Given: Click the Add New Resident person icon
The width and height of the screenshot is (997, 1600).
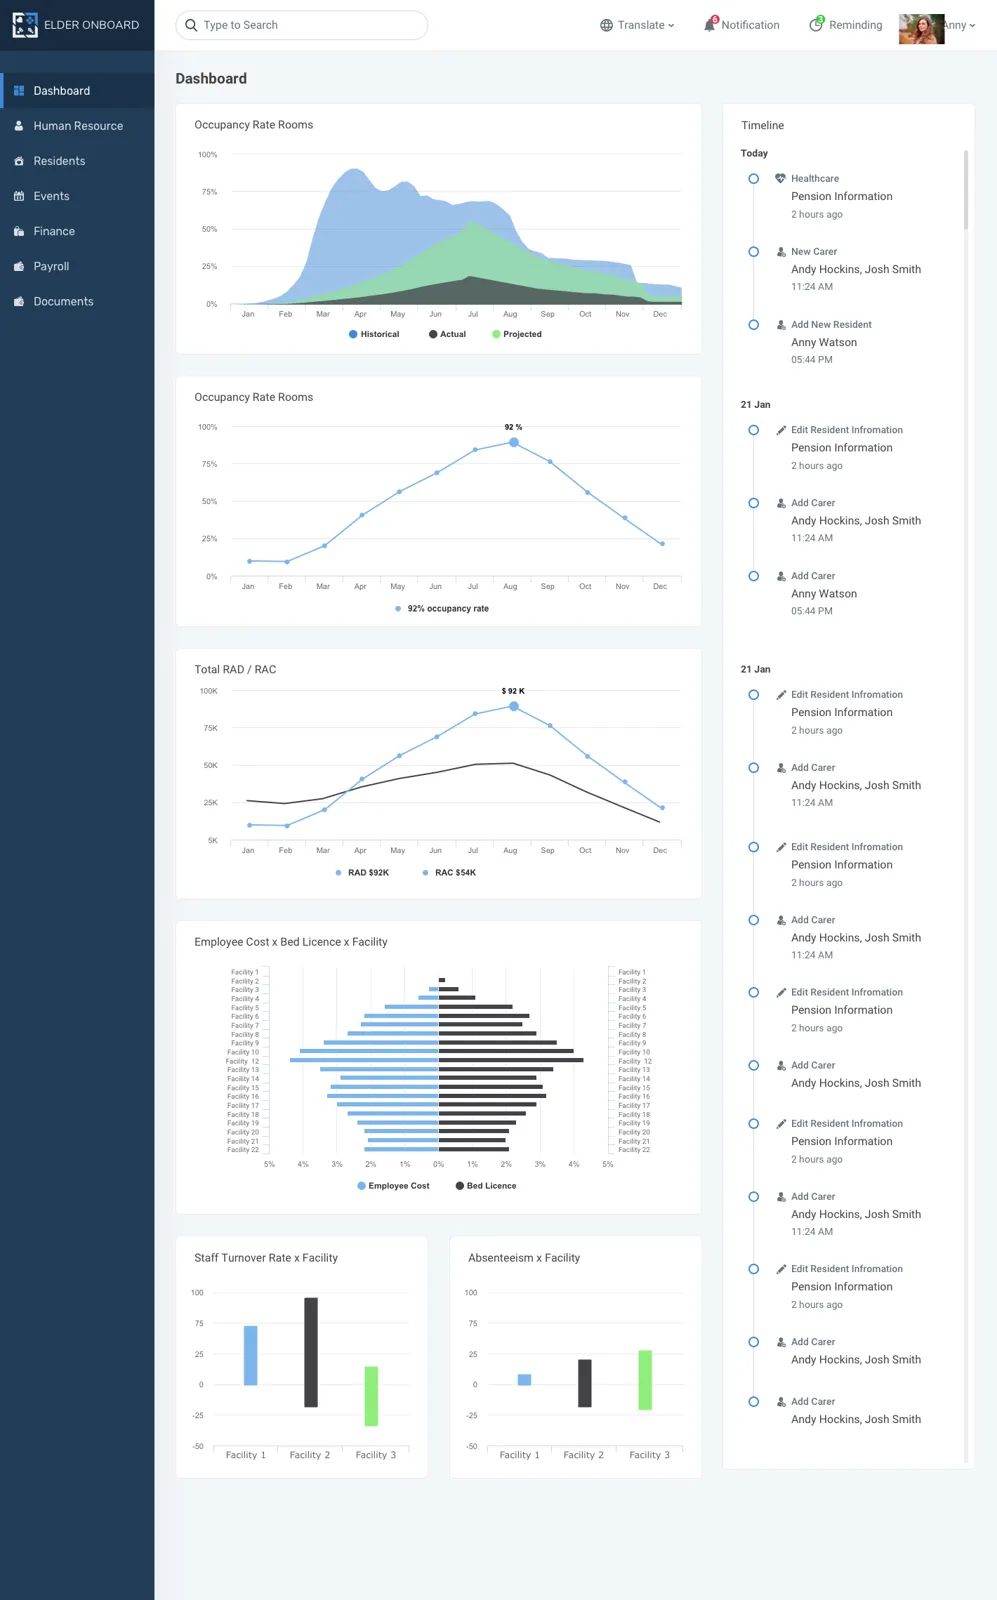Looking at the screenshot, I should click(781, 325).
